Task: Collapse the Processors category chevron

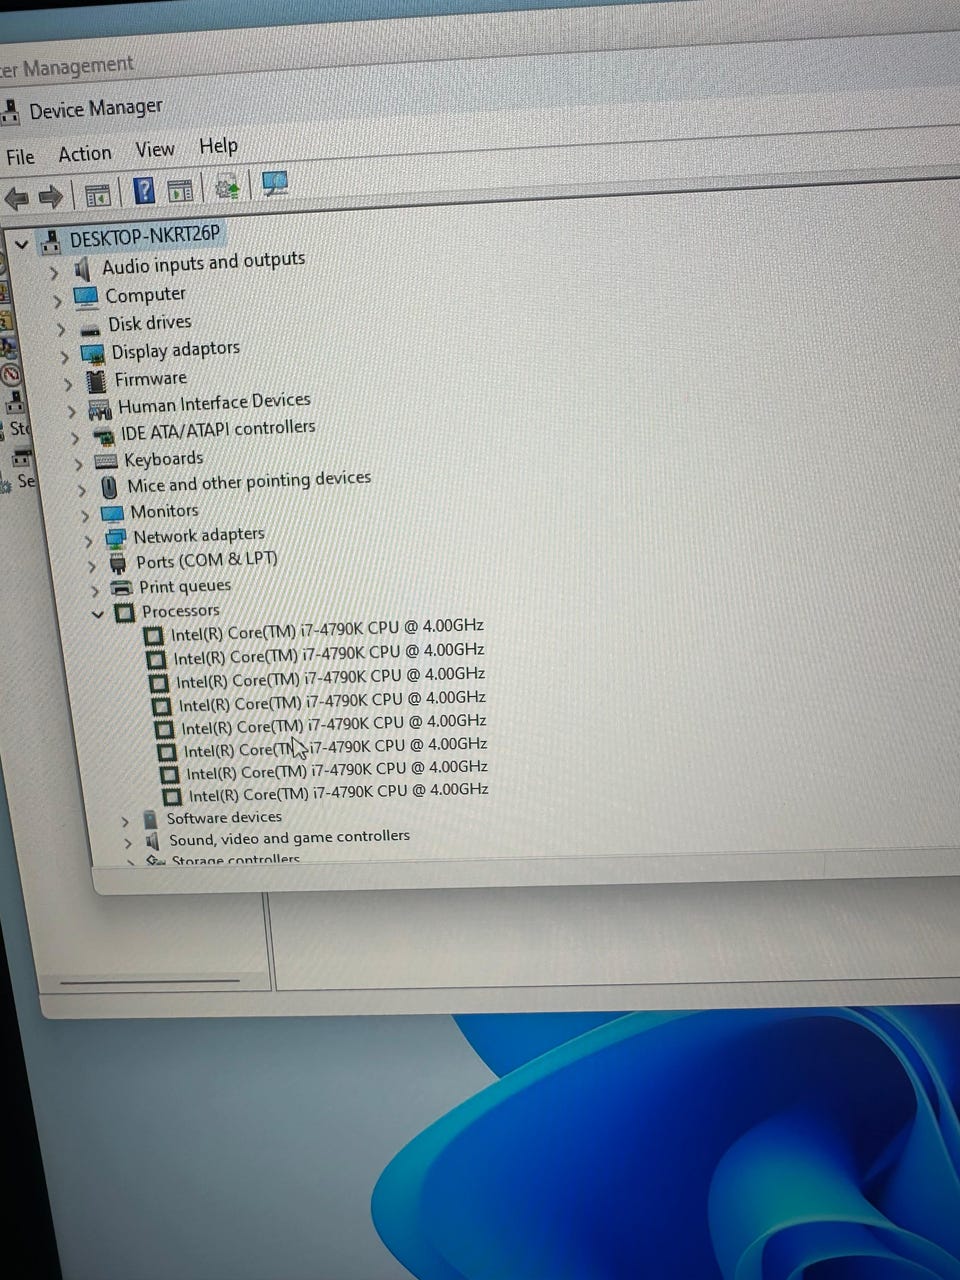Action: click(97, 614)
